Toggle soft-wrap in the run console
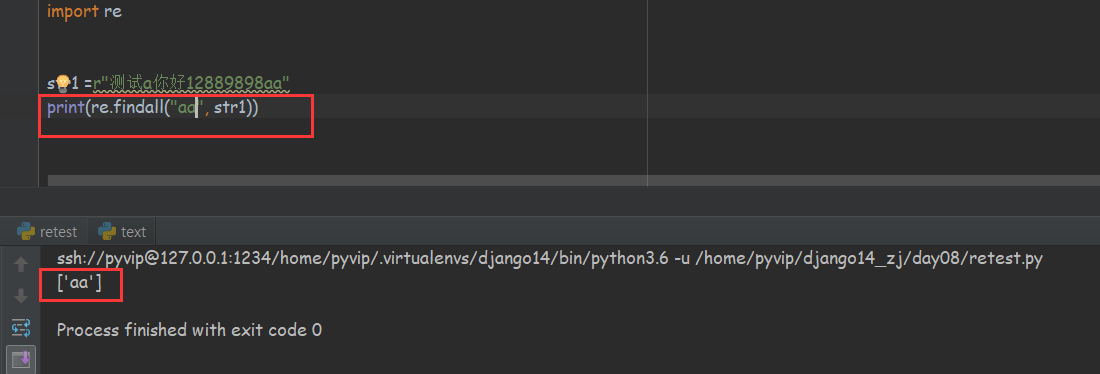 tap(21, 327)
